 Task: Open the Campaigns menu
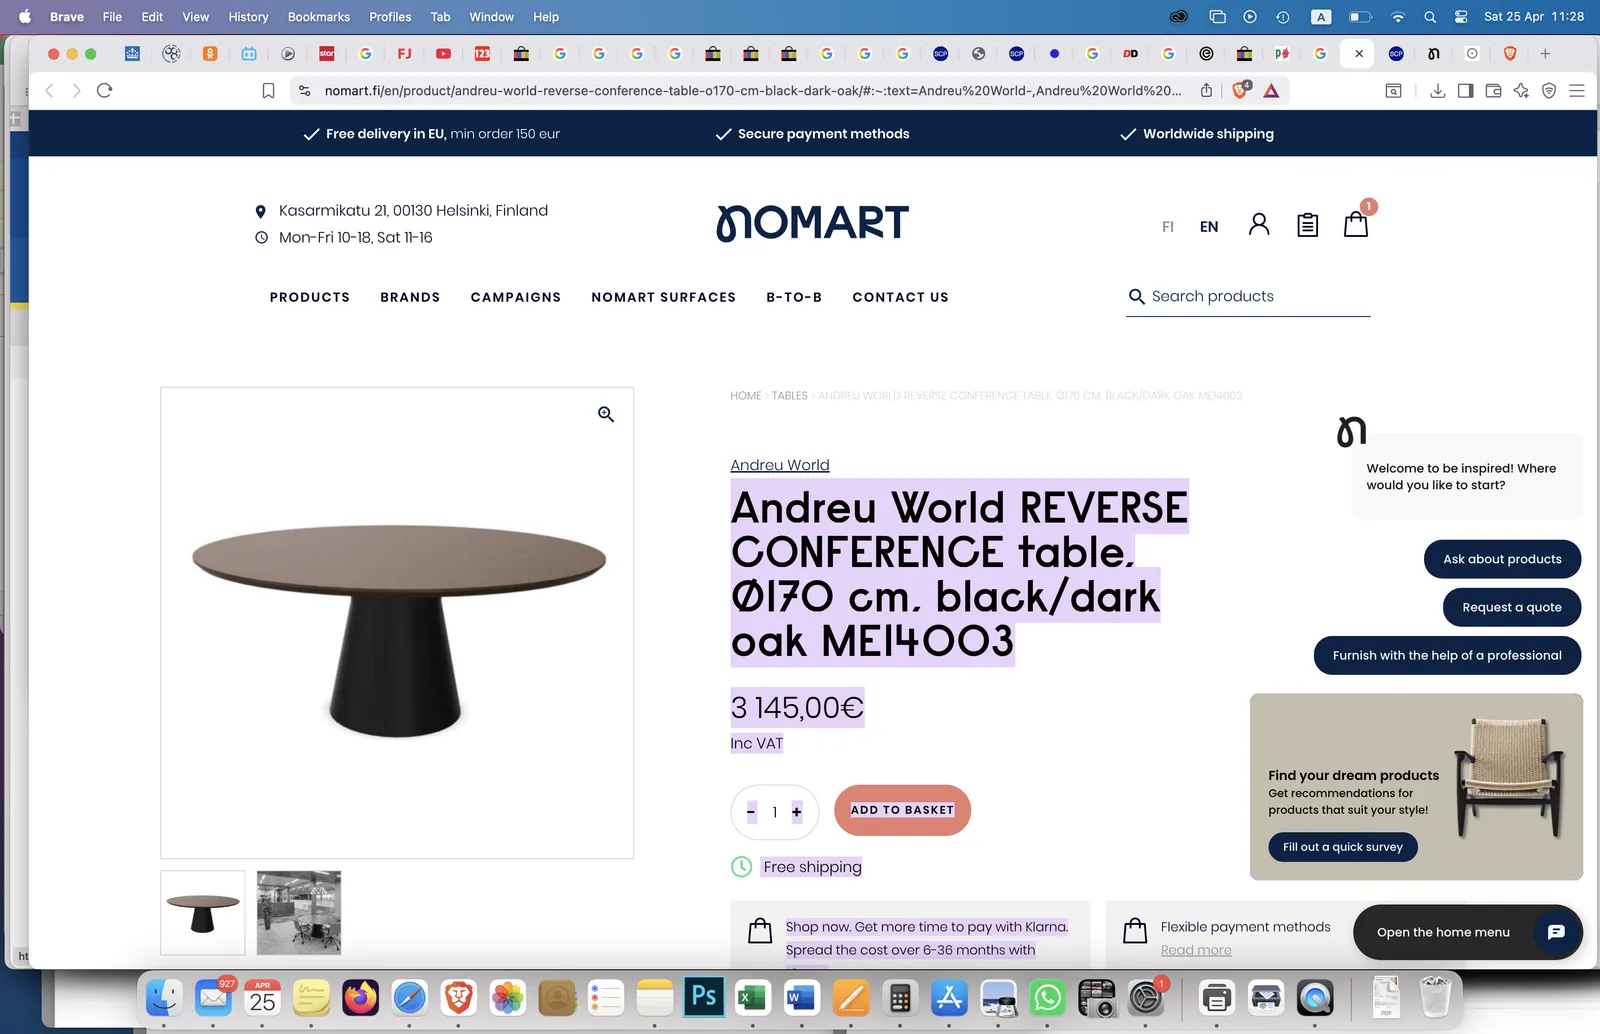click(x=516, y=297)
